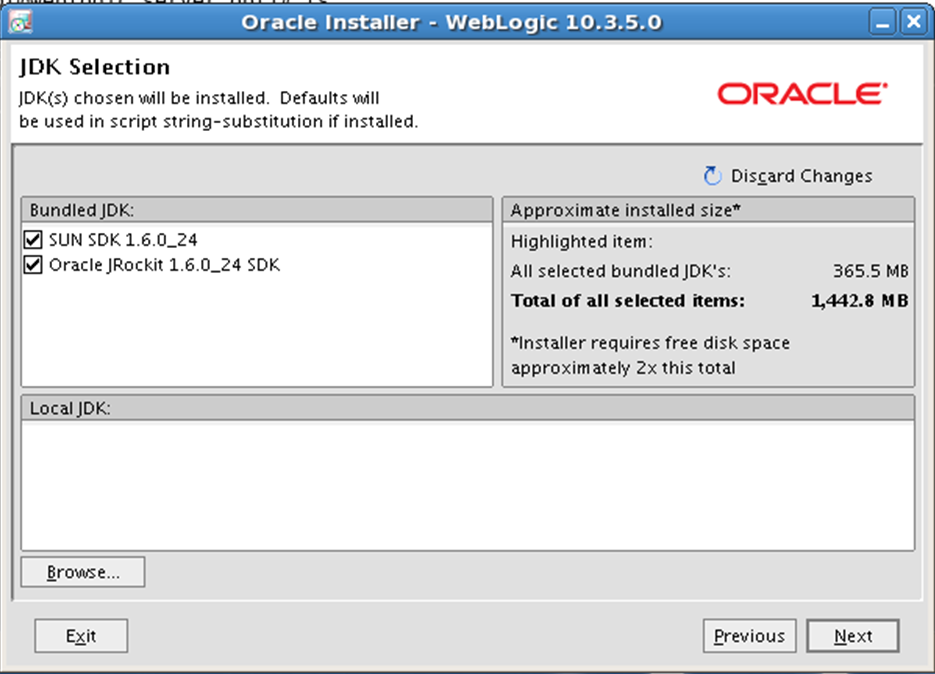Click the Oracle logo

click(802, 94)
